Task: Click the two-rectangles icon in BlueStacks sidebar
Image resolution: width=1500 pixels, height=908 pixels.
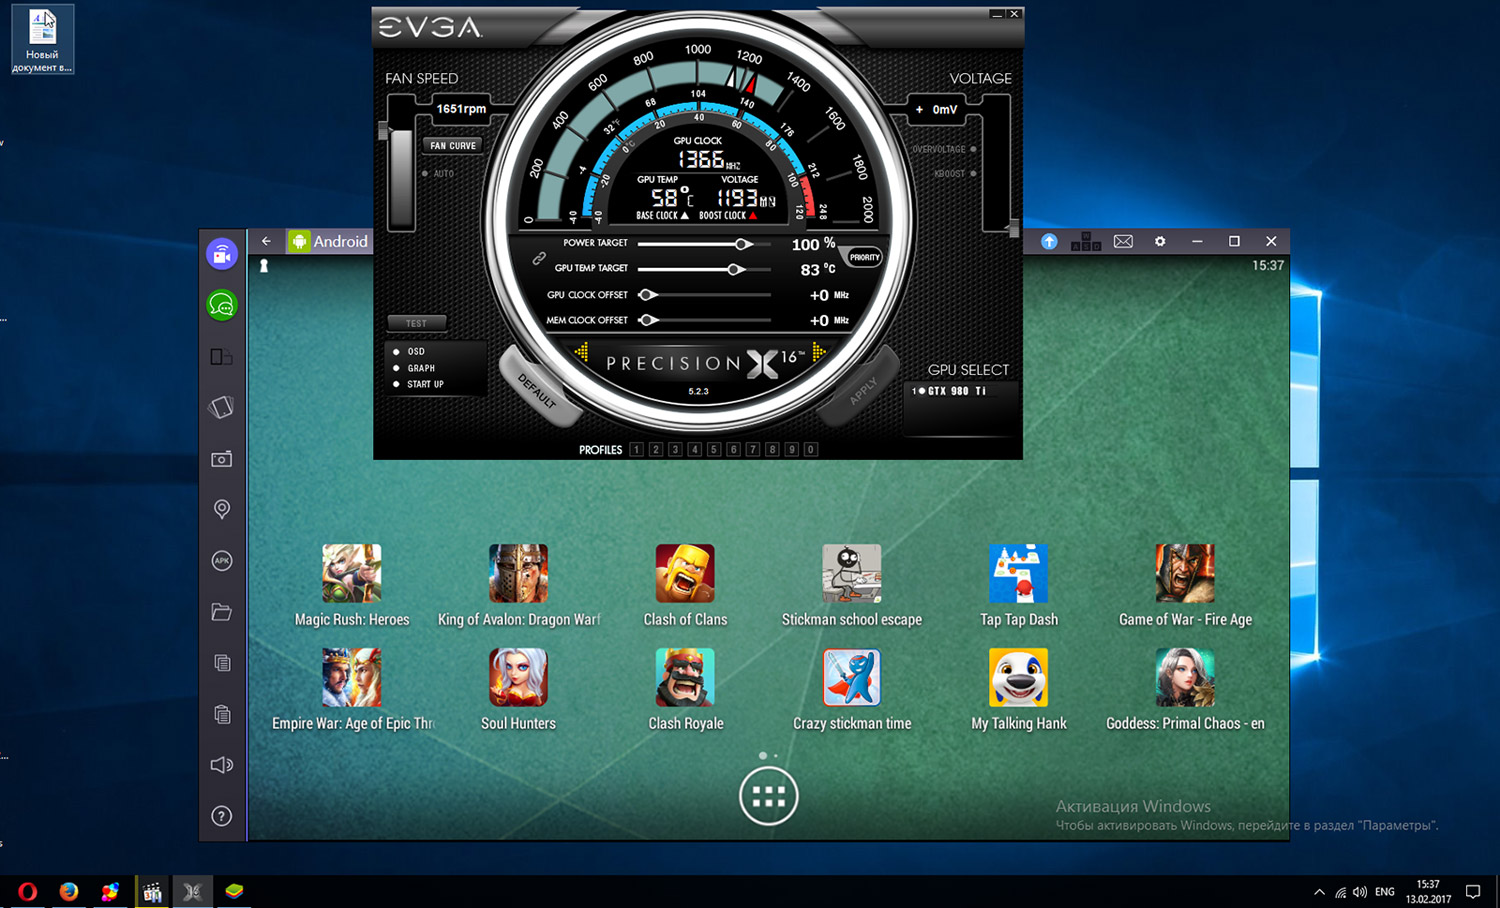Action: pos(222,357)
